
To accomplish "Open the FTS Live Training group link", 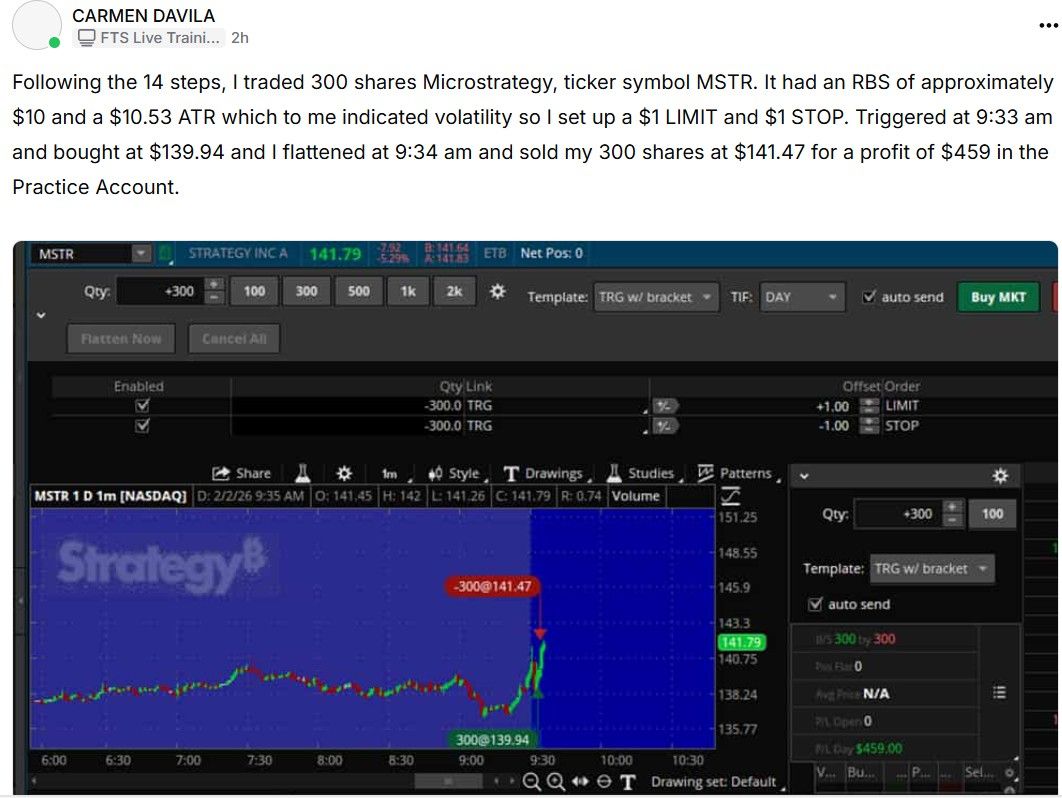I will tap(150, 38).
